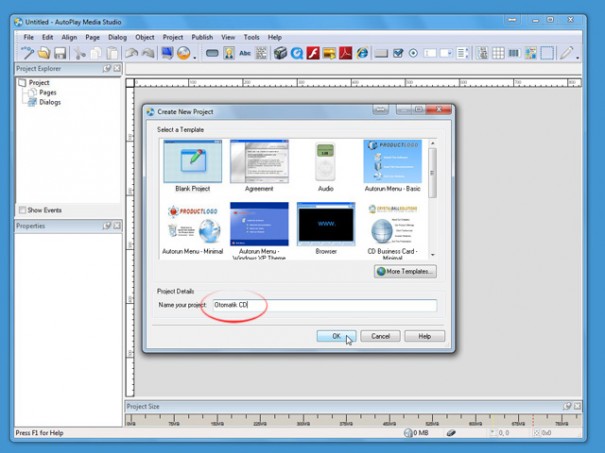Insert a Paragraph object from toolbar
Viewport: 605px width, 453px height.
coord(261,53)
